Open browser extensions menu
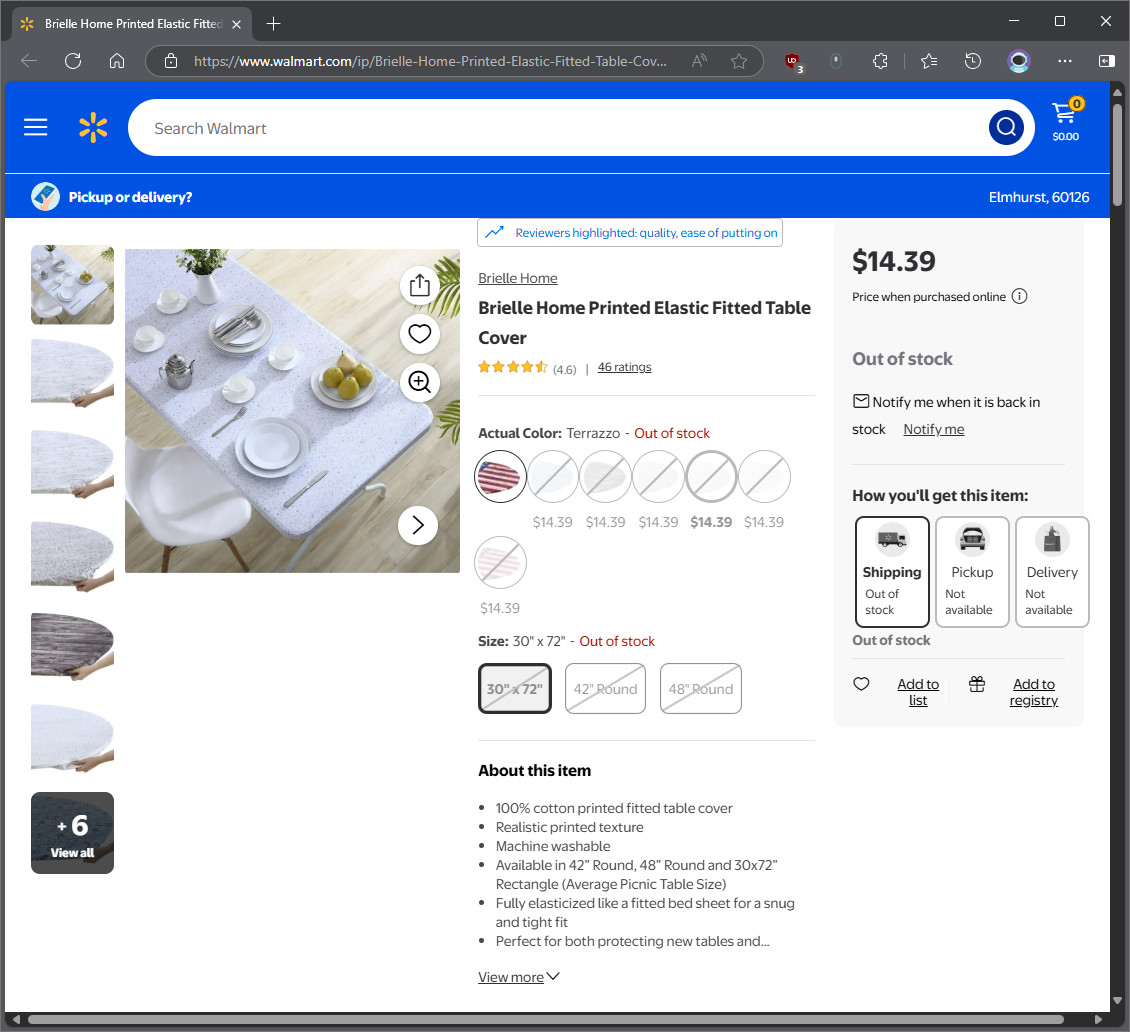 click(880, 61)
